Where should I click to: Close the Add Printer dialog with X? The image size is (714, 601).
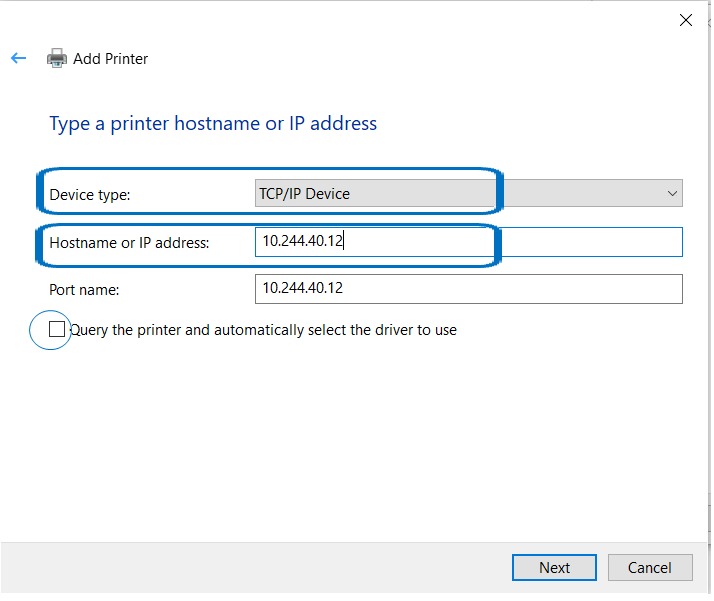[686, 20]
